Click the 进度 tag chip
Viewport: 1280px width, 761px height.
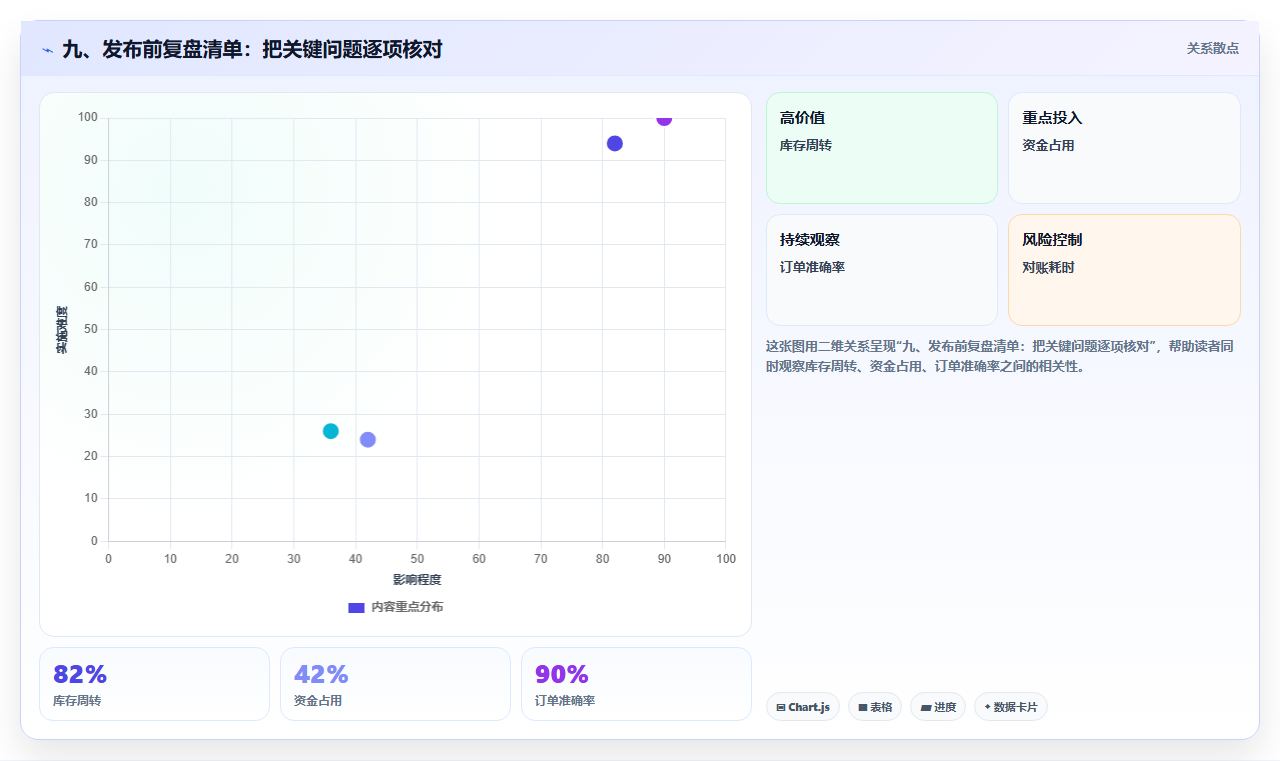coord(938,707)
